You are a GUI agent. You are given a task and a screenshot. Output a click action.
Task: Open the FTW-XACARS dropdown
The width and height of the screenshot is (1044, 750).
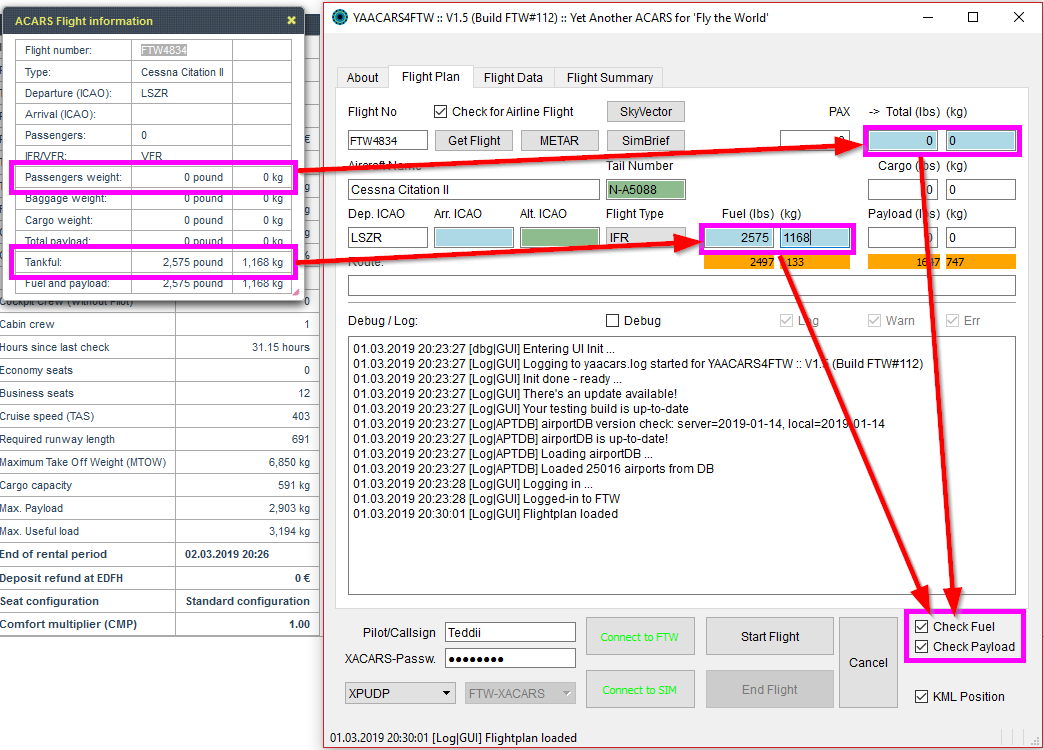[x=520, y=693]
